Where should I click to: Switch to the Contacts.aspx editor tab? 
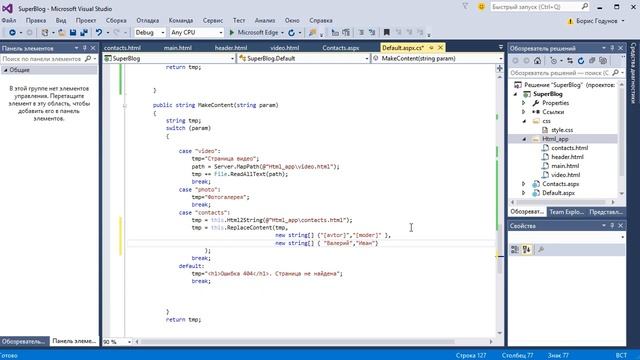point(340,48)
